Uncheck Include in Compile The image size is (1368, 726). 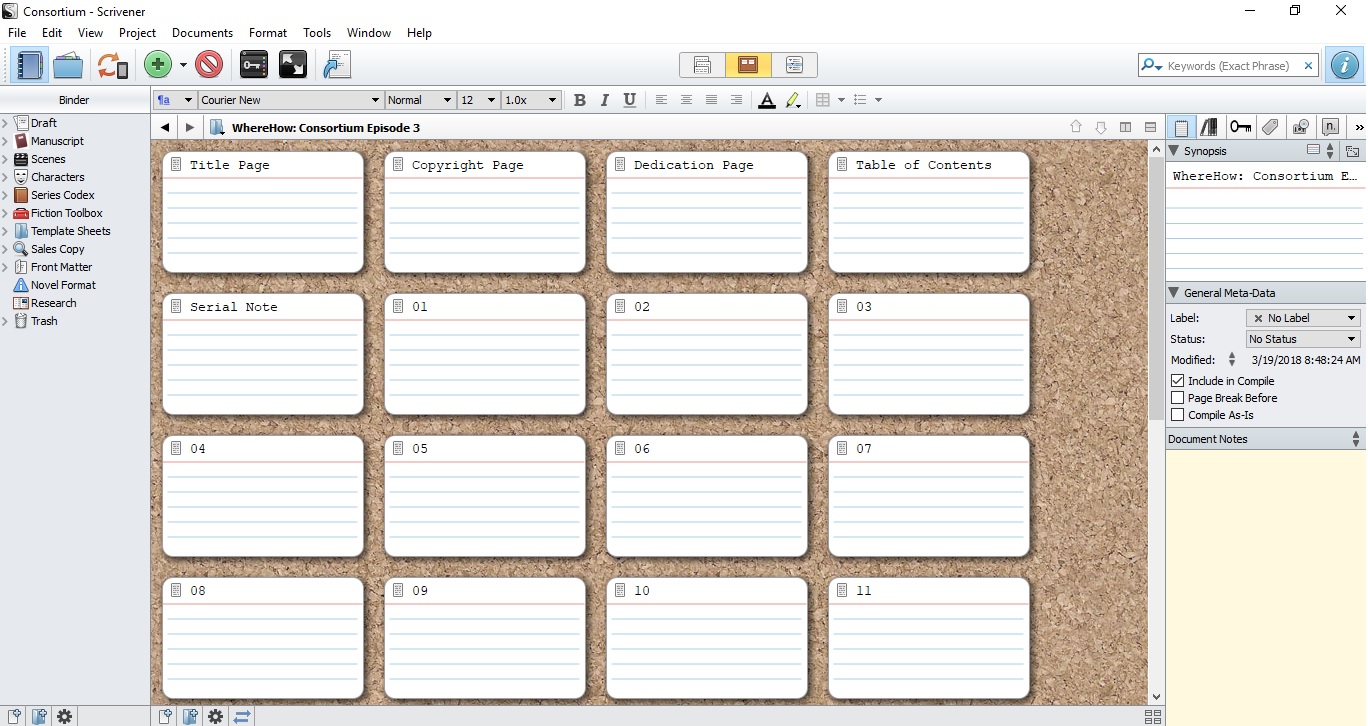(1177, 381)
